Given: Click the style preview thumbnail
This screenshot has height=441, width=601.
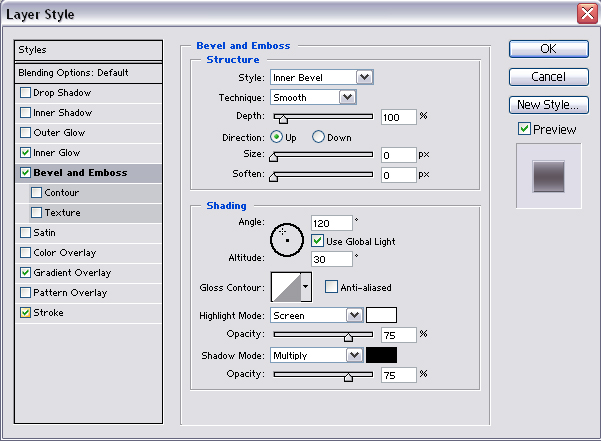Looking at the screenshot, I should 548,175.
